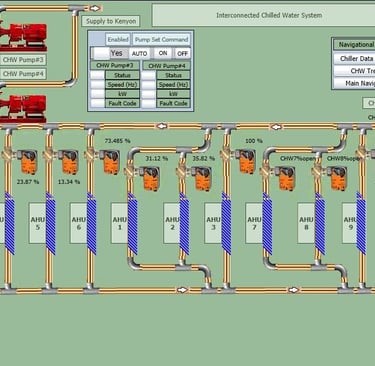
Task: Click the CHW Pump#3 Fault Code value field
Action: point(97,103)
